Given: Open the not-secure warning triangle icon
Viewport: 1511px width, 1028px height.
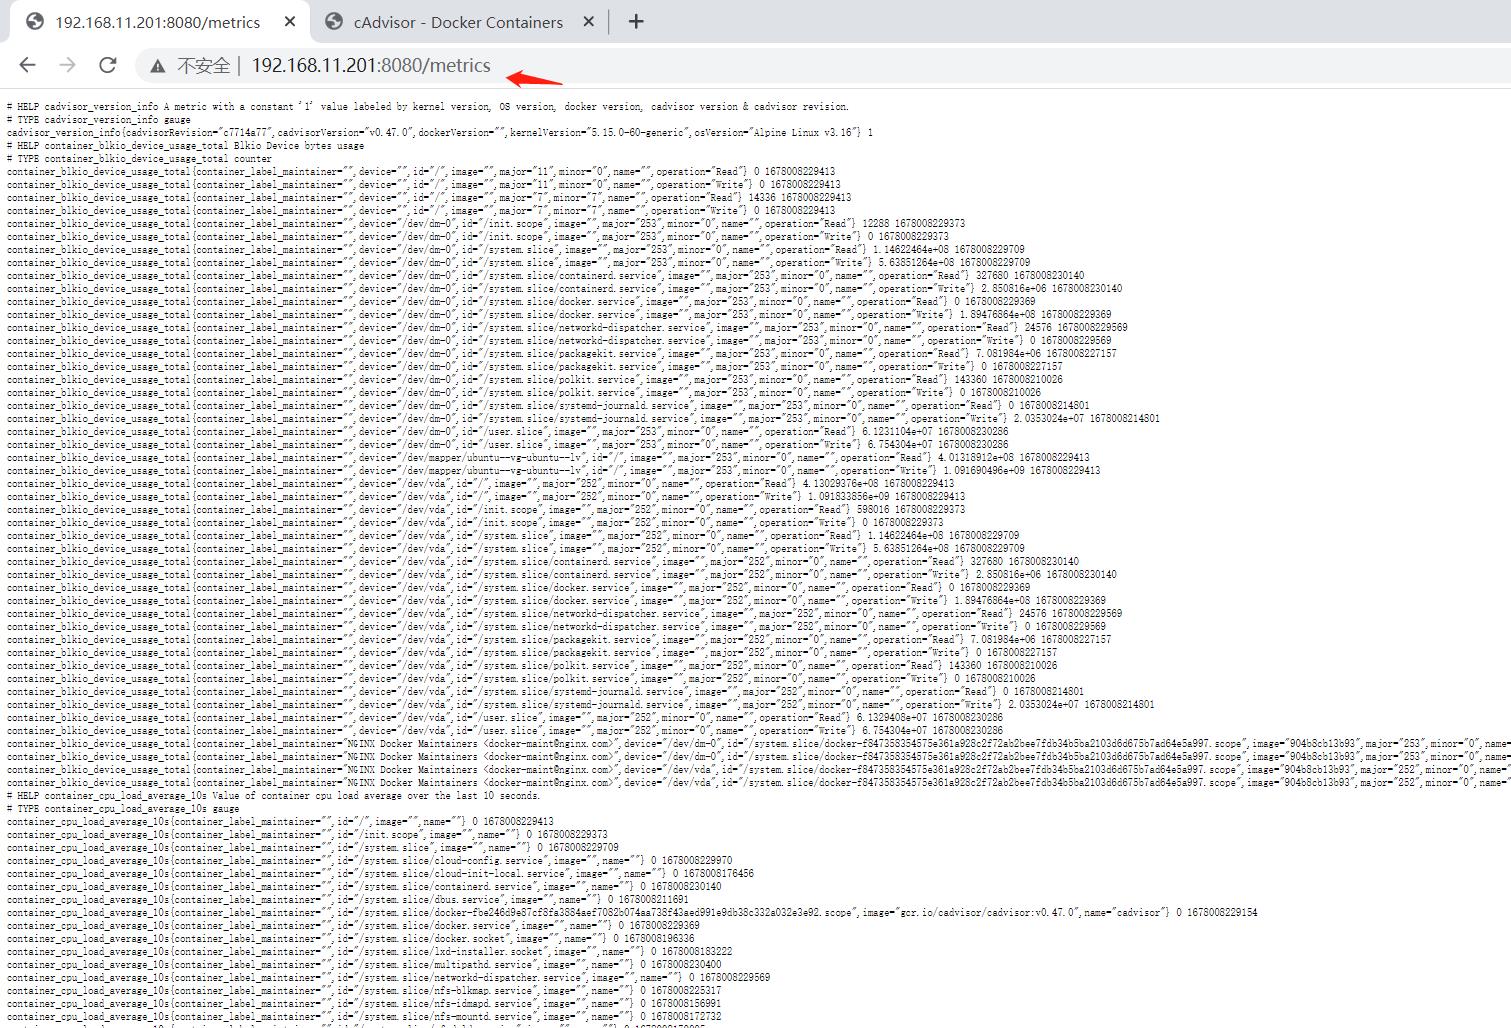Looking at the screenshot, I should (x=157, y=66).
